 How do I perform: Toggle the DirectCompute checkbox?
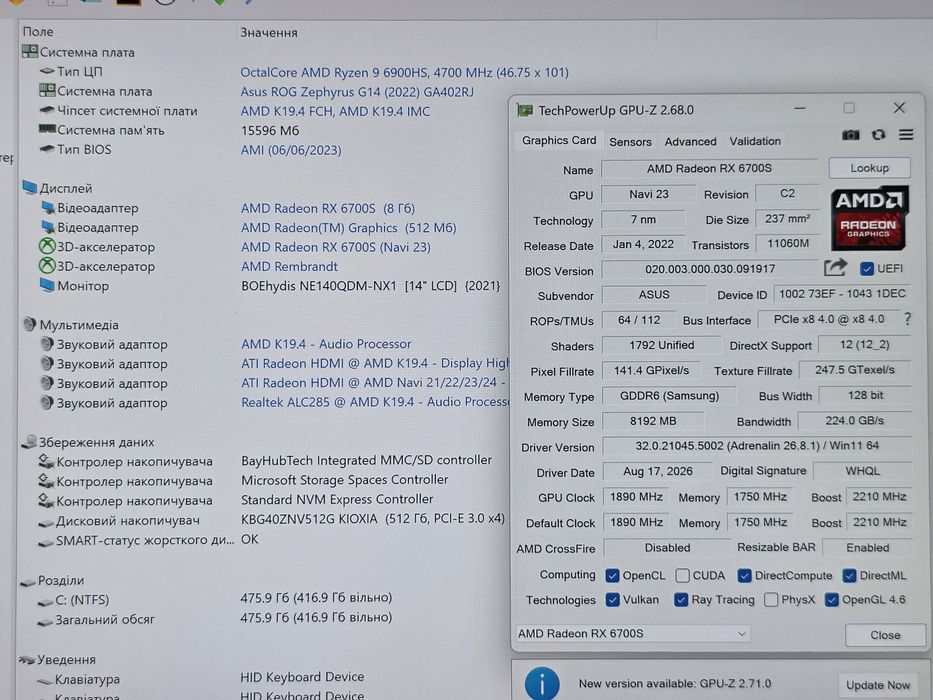744,576
